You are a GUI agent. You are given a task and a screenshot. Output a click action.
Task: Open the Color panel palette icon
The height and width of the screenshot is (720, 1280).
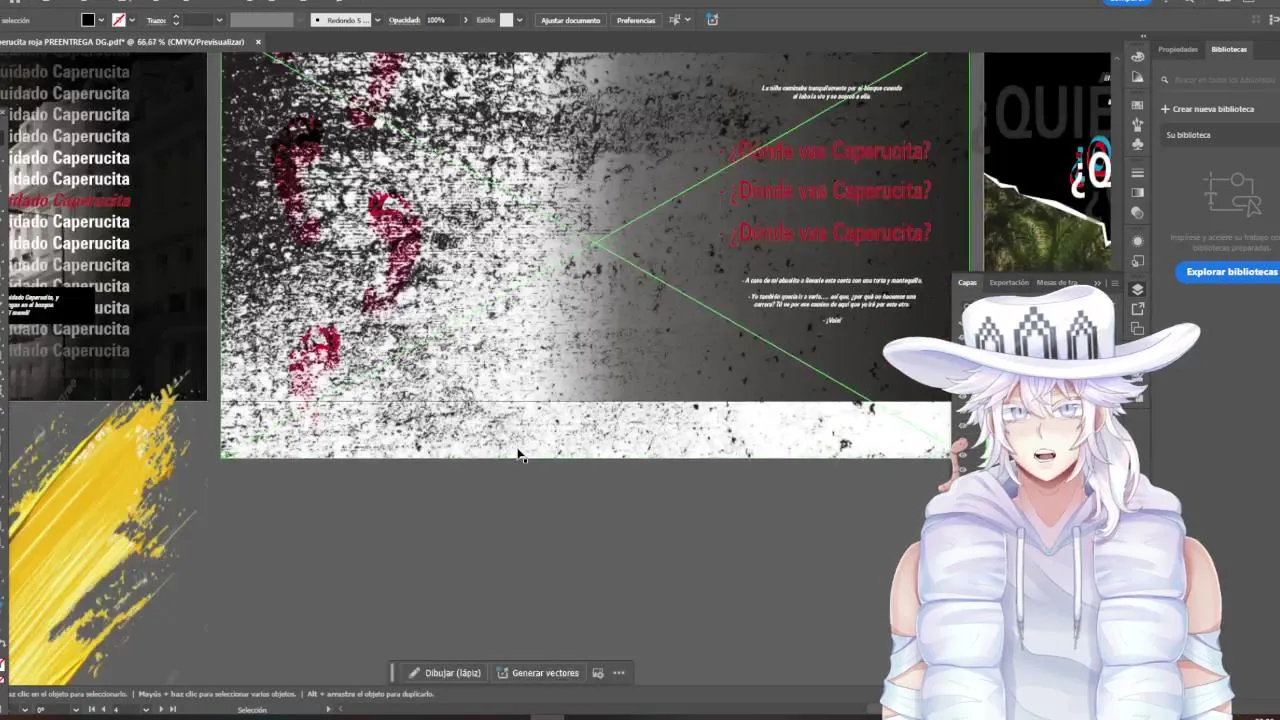(1137, 57)
